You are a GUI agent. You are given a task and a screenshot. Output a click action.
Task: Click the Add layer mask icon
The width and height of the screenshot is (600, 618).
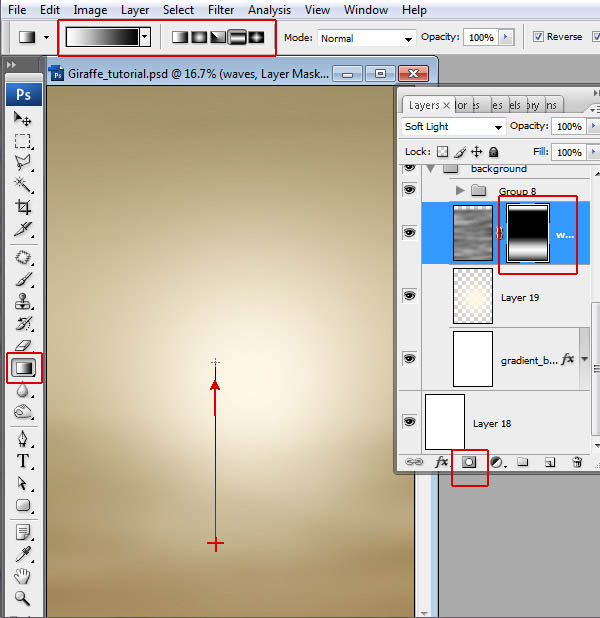click(x=468, y=462)
